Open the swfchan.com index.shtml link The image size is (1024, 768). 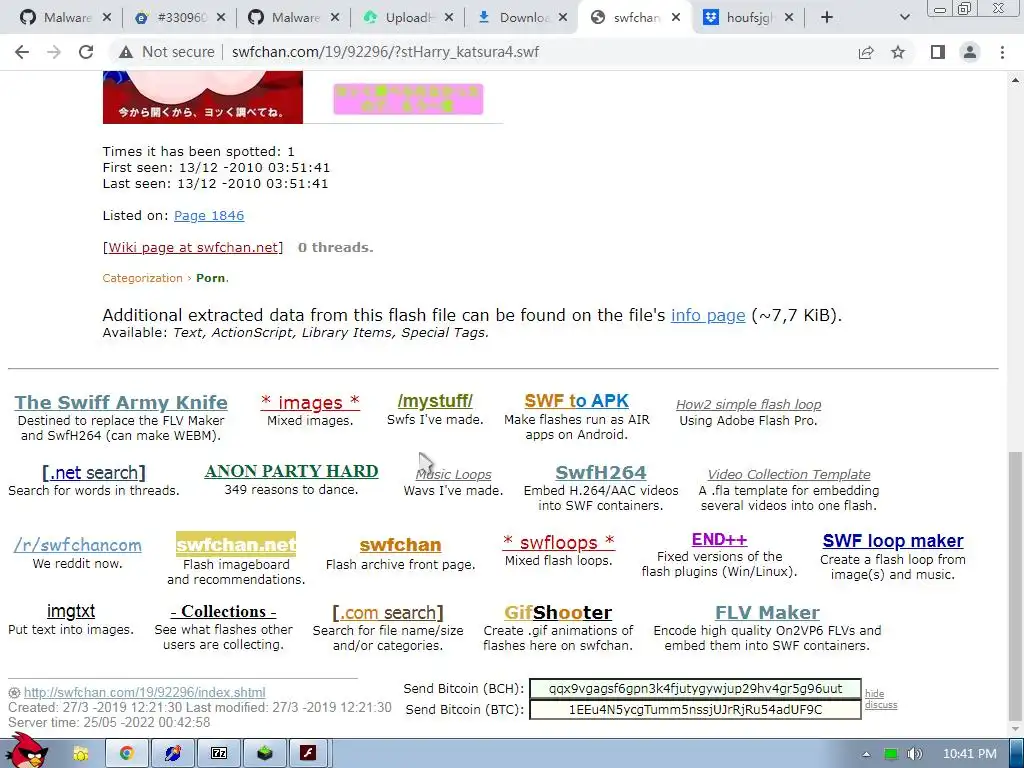144,692
